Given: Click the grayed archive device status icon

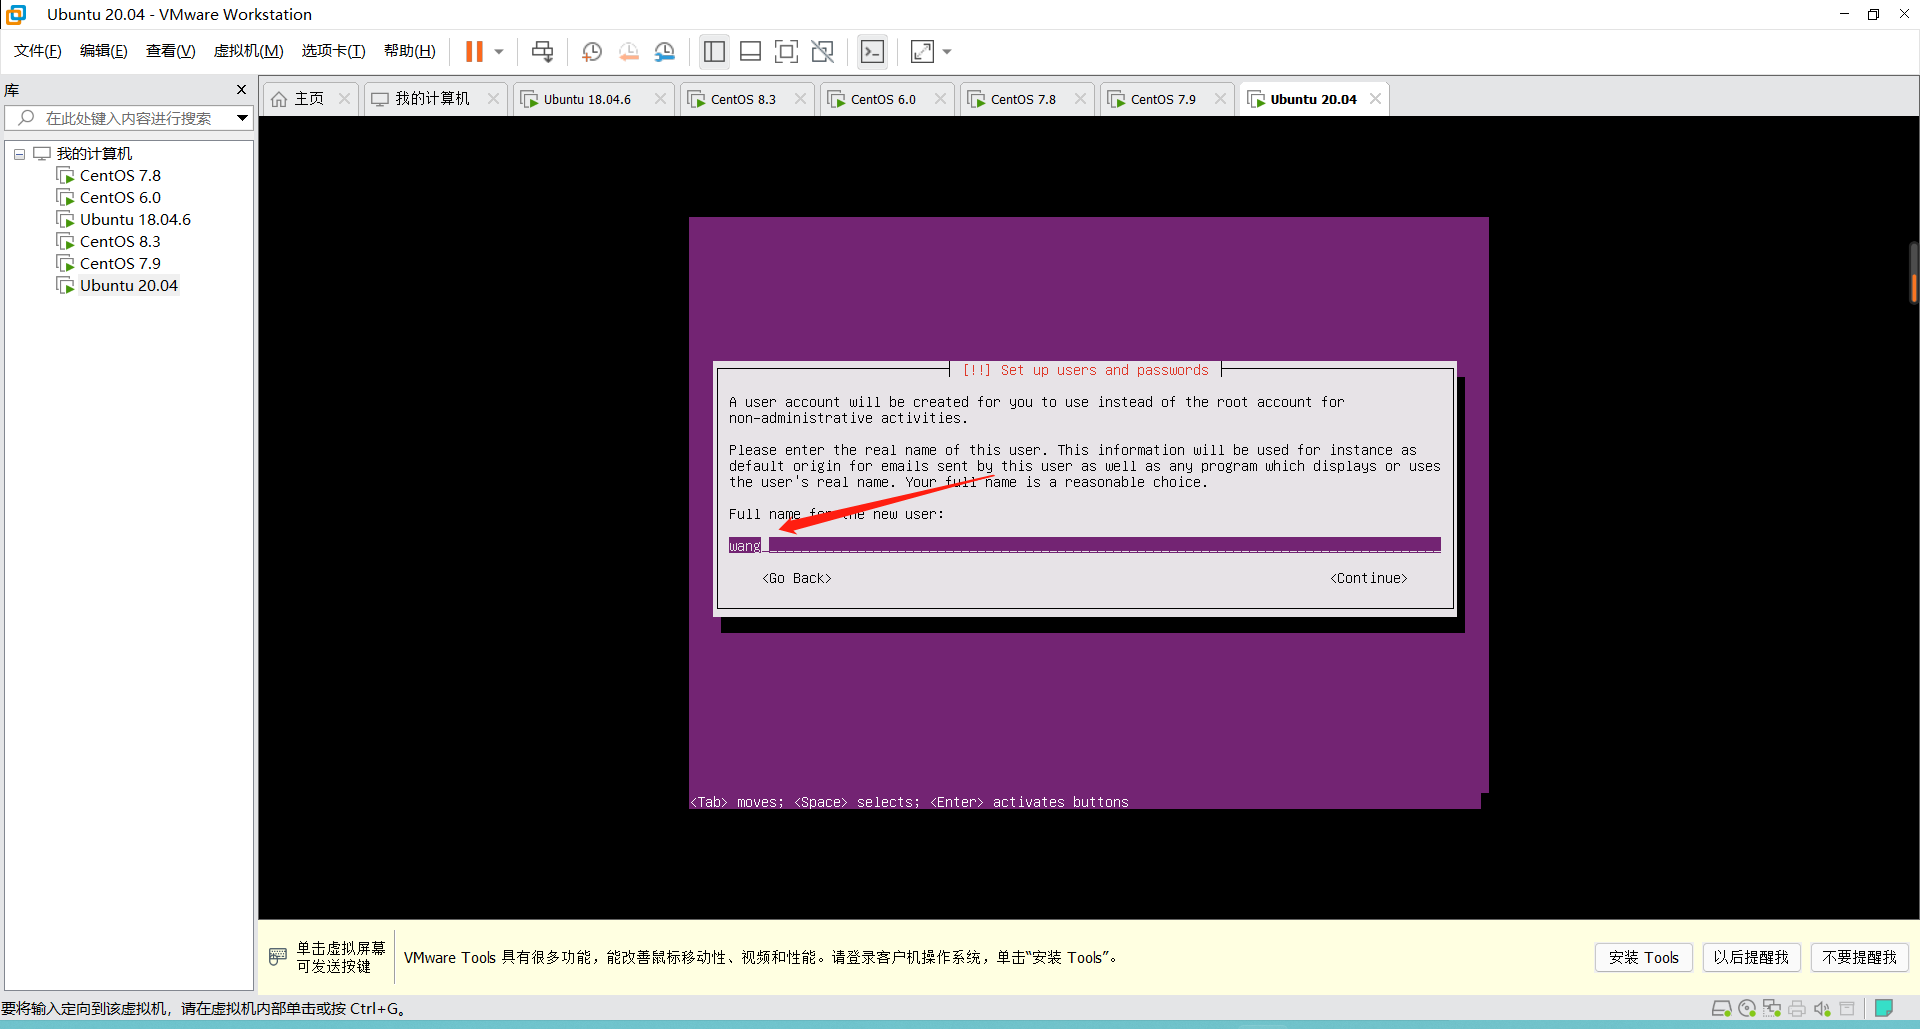Looking at the screenshot, I should coord(1847,1008).
